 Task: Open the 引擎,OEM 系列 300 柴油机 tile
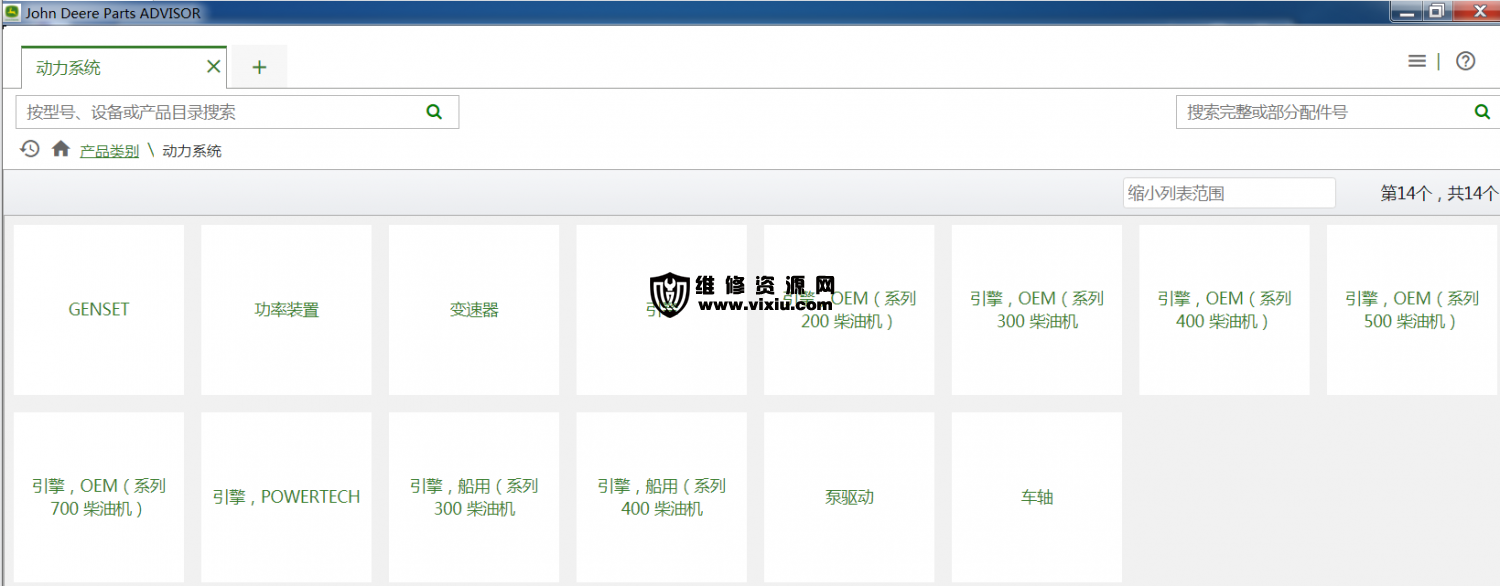pyautogui.click(x=1037, y=310)
